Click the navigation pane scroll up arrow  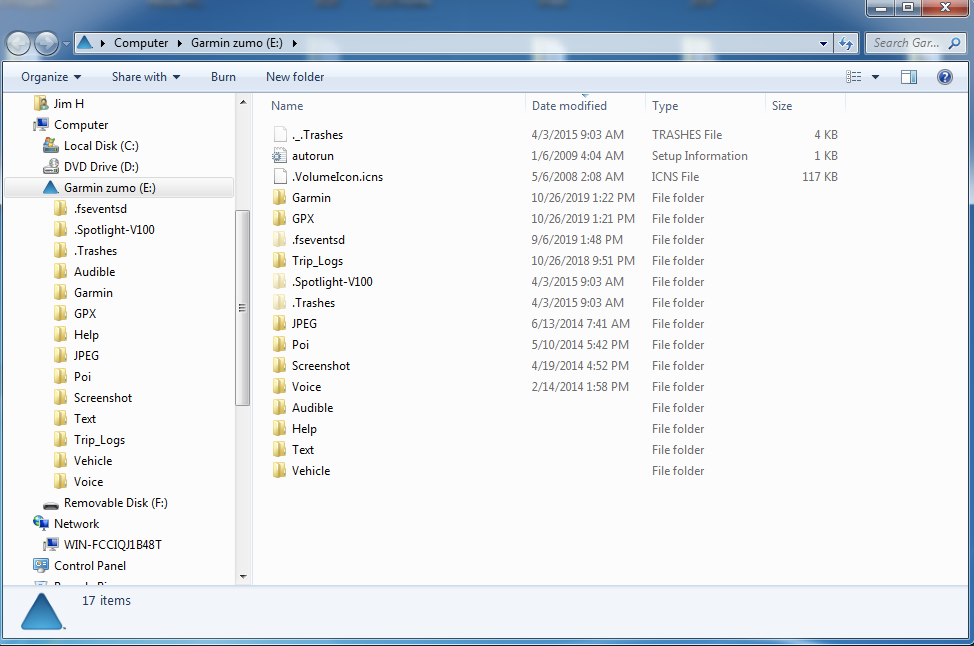[x=243, y=102]
